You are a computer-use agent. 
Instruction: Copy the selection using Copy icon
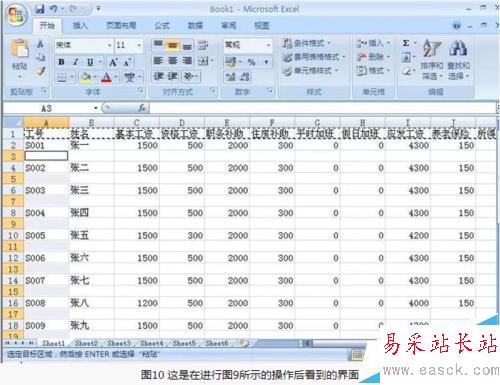40,57
